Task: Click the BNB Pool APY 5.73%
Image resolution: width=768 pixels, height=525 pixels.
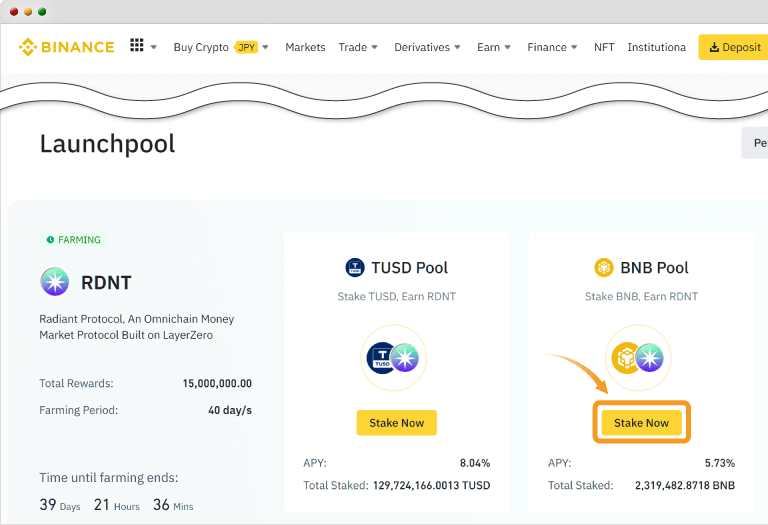Action: coord(720,463)
